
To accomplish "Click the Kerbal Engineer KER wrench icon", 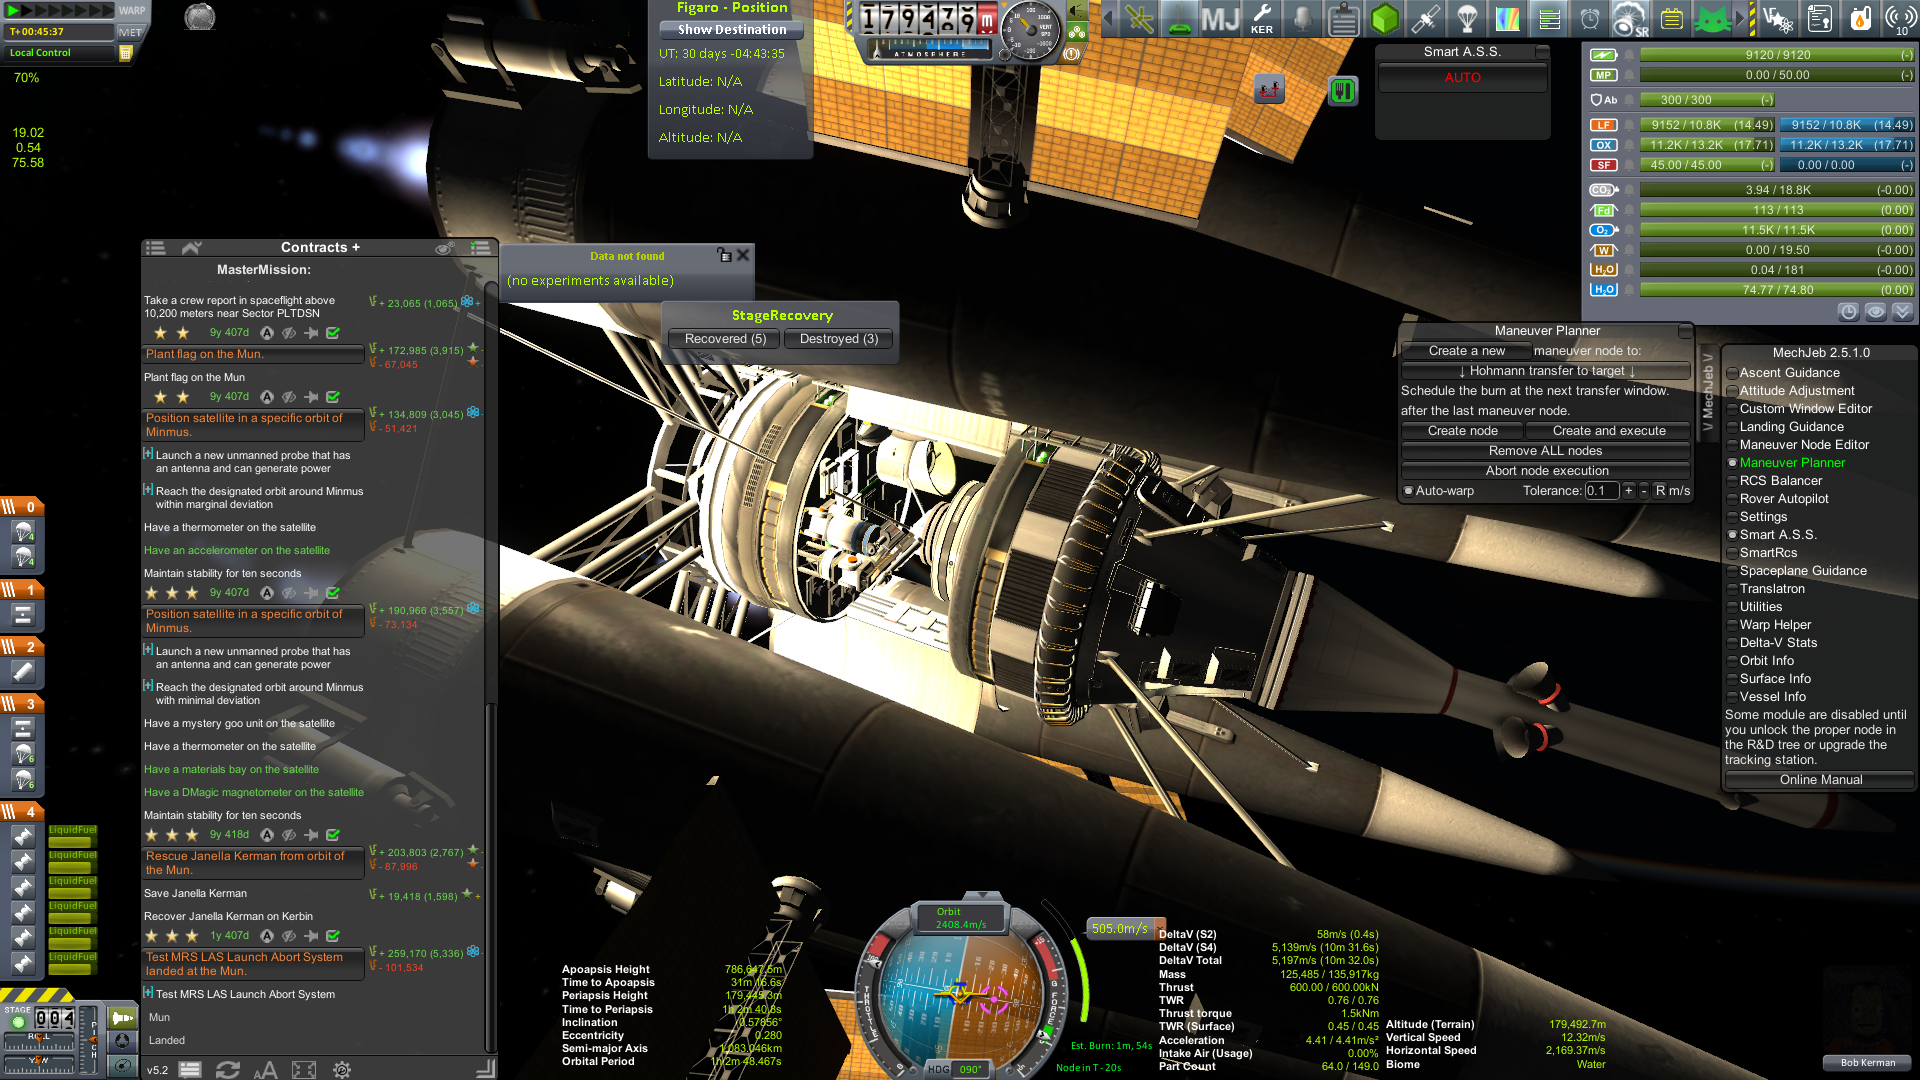I will (1262, 19).
